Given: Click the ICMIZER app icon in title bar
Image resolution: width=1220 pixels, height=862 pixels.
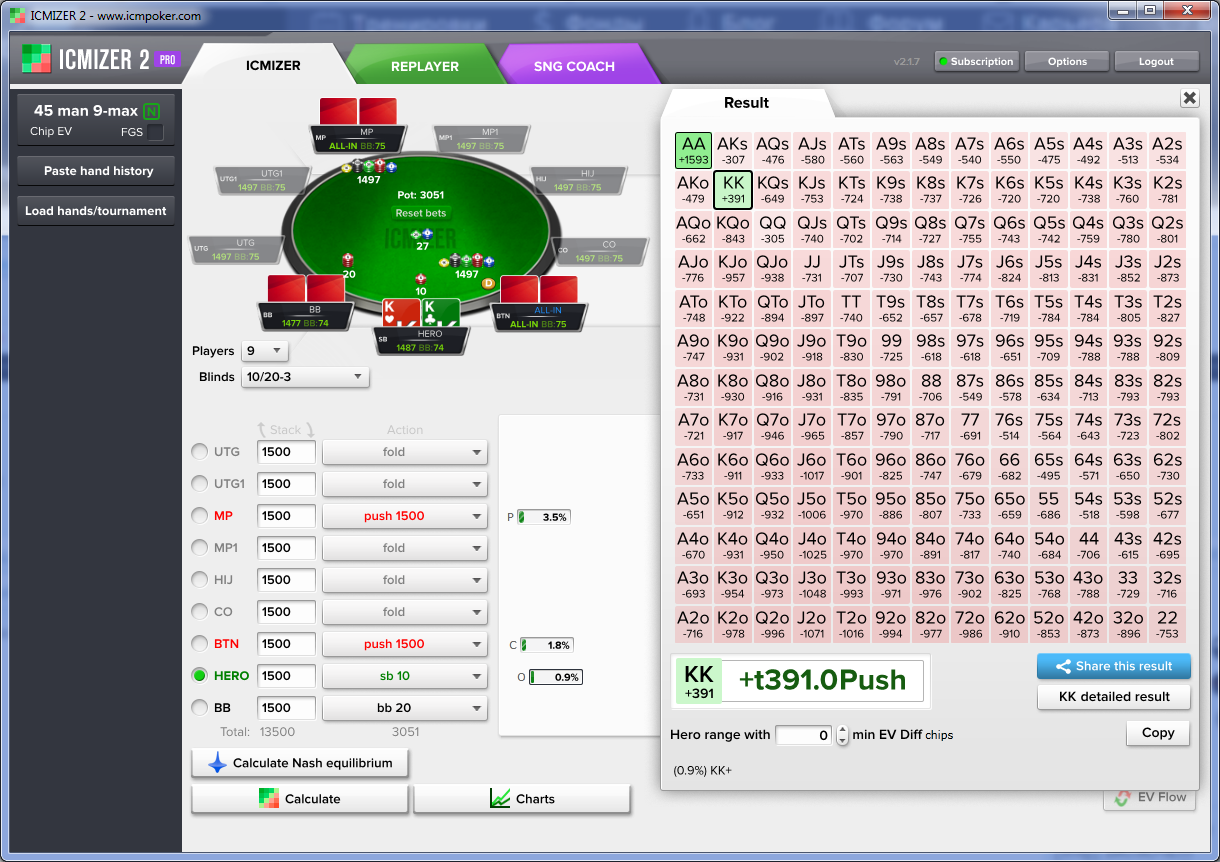Looking at the screenshot, I should pyautogui.click(x=16, y=15).
